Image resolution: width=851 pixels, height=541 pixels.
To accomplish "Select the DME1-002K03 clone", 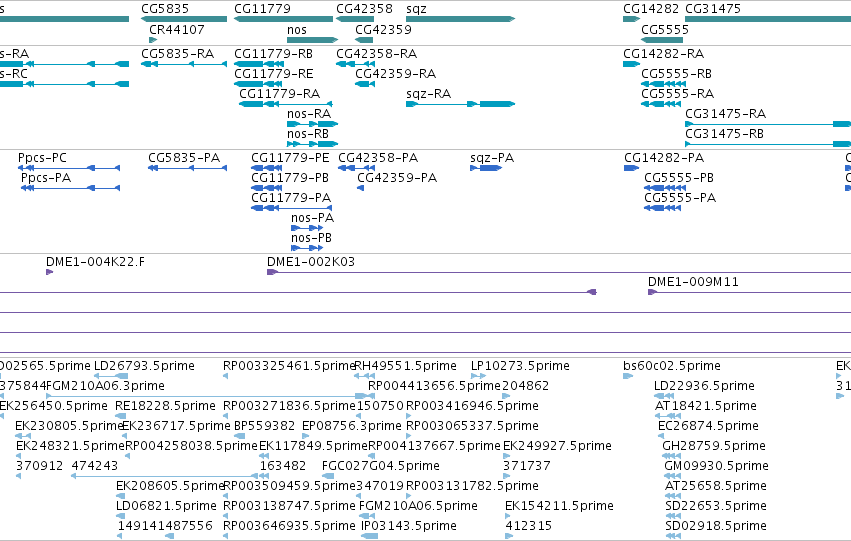I will pos(559,272).
